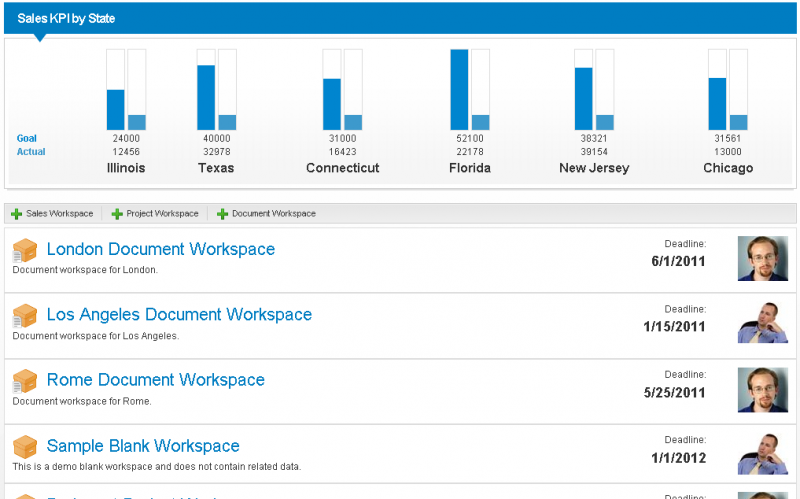Viewport: 800px width, 499px height.
Task: Click the Florida actual value 22178
Action: pos(470,152)
